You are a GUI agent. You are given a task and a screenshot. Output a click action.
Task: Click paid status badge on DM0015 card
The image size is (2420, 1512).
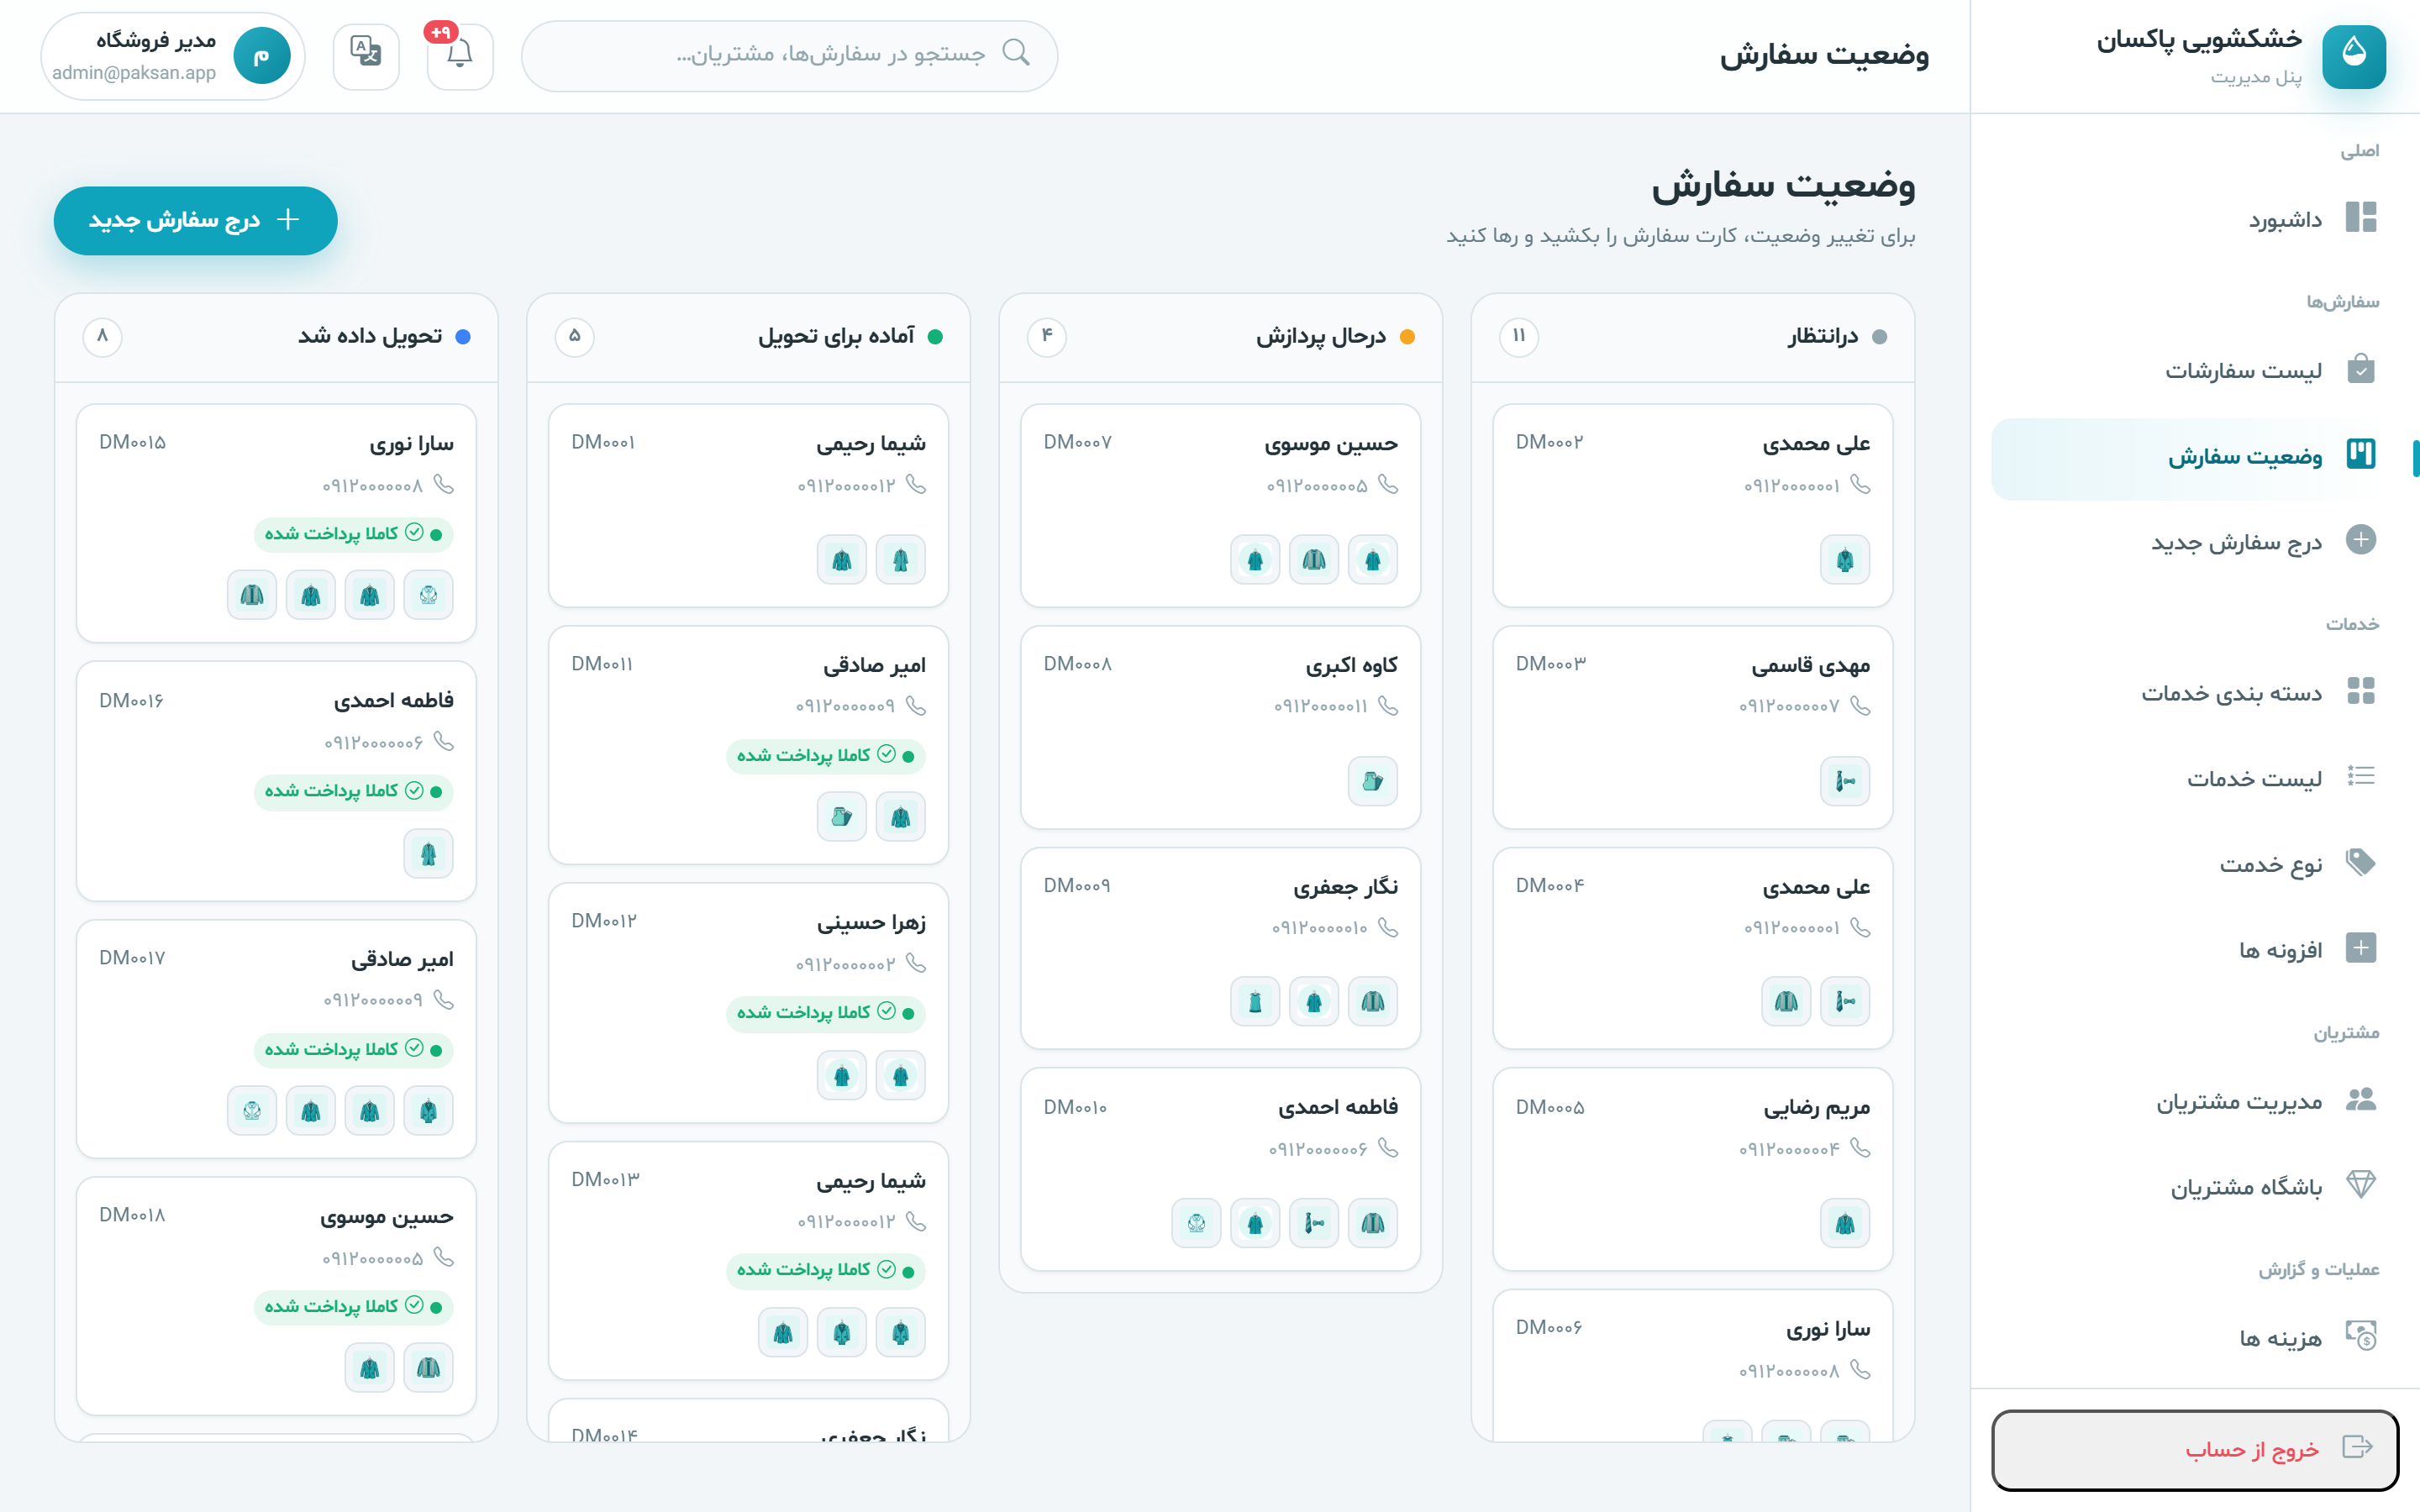point(353,534)
